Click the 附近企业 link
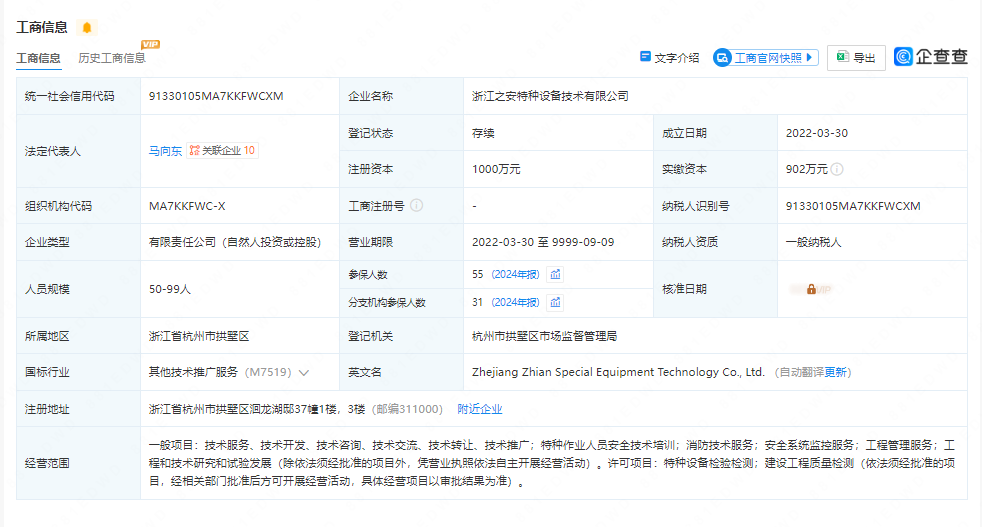 480,409
